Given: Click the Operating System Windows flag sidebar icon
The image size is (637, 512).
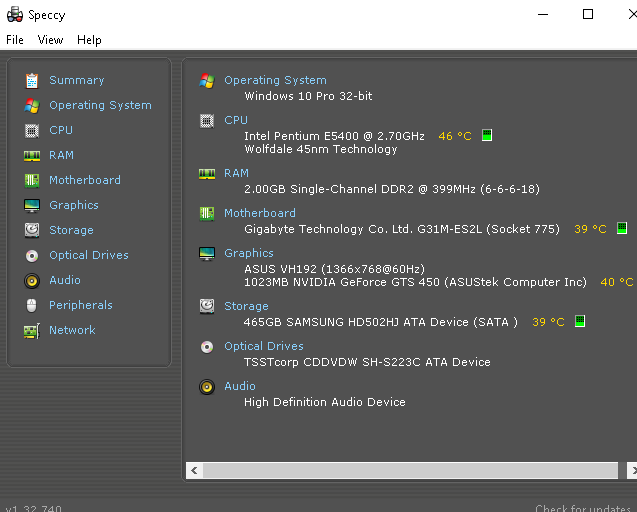Looking at the screenshot, I should 32,106.
